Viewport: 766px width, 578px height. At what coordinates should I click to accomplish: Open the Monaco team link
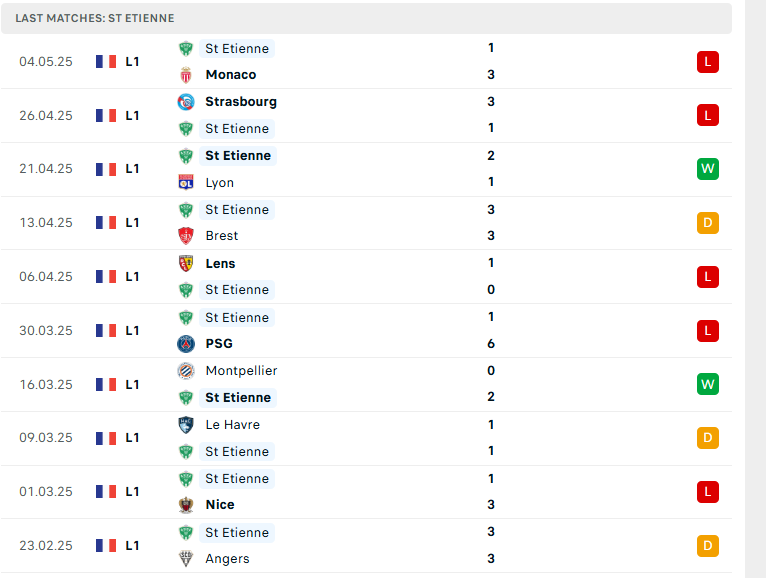pyautogui.click(x=231, y=75)
